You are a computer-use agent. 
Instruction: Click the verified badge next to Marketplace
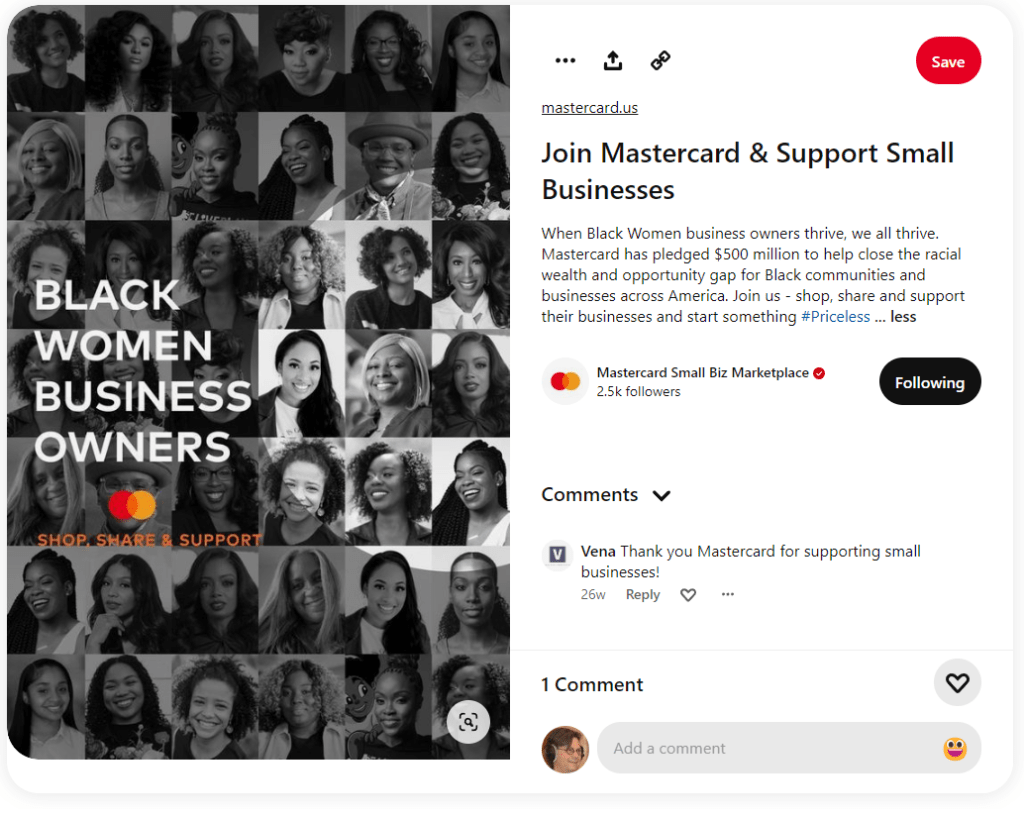[819, 373]
